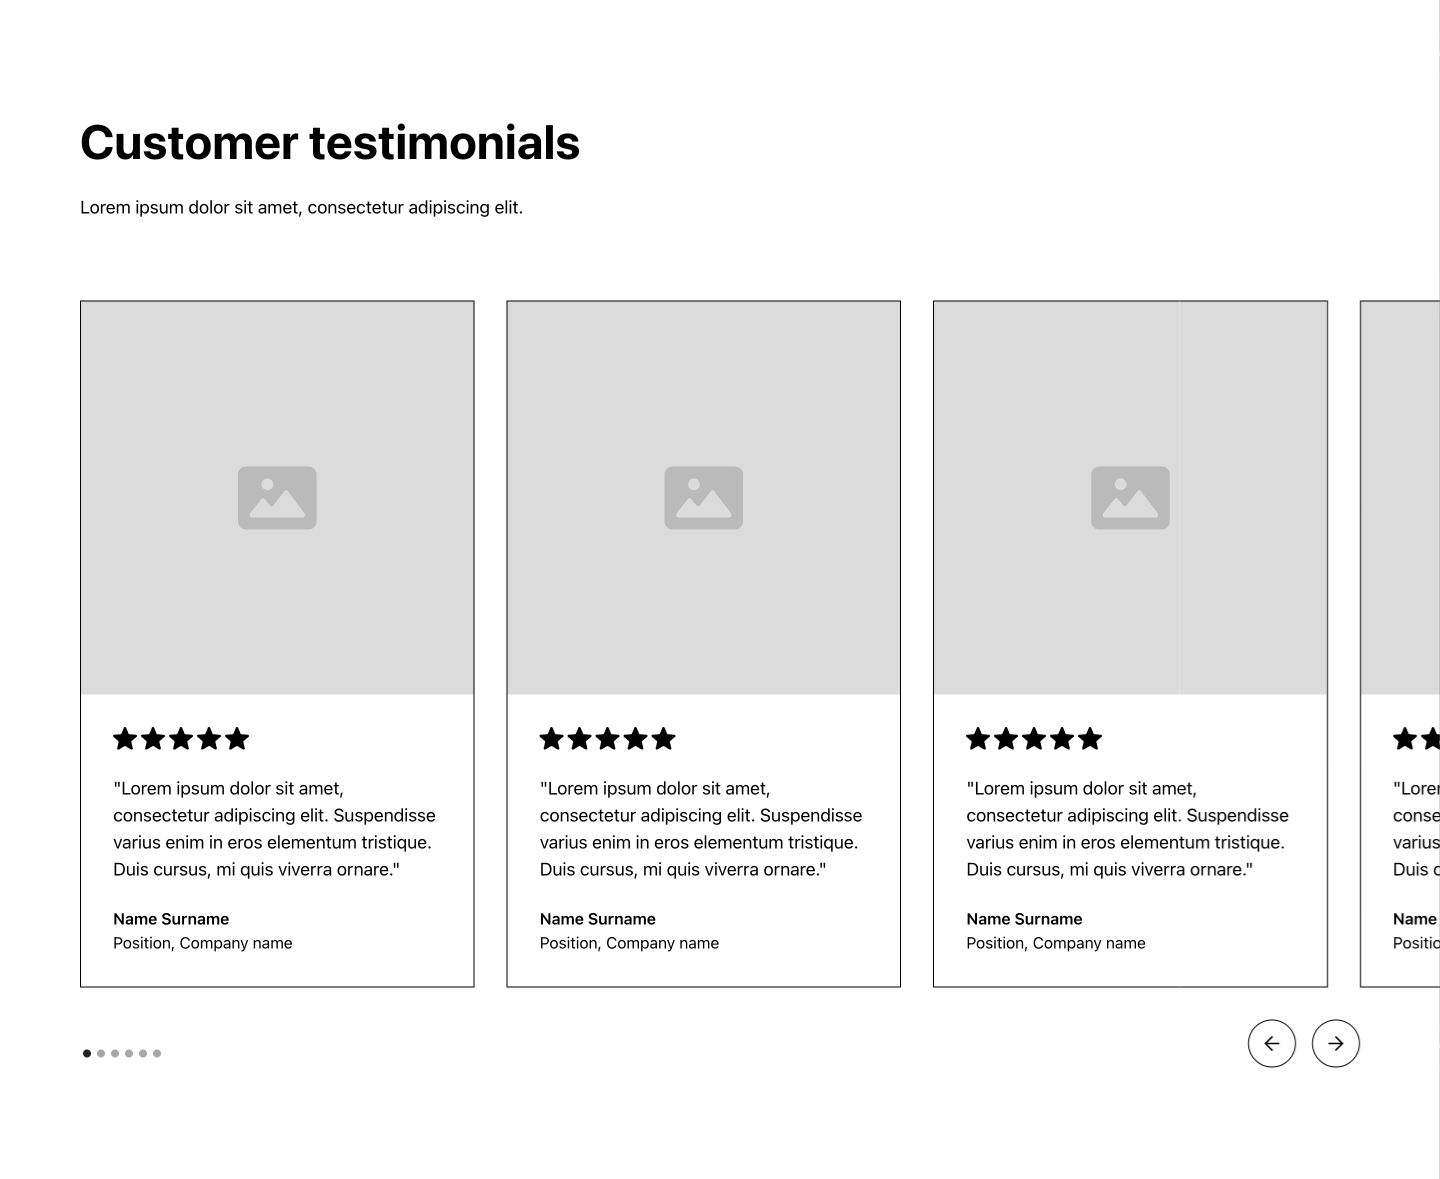Select the second pagination dot
1440x1179 pixels.
(101, 1053)
